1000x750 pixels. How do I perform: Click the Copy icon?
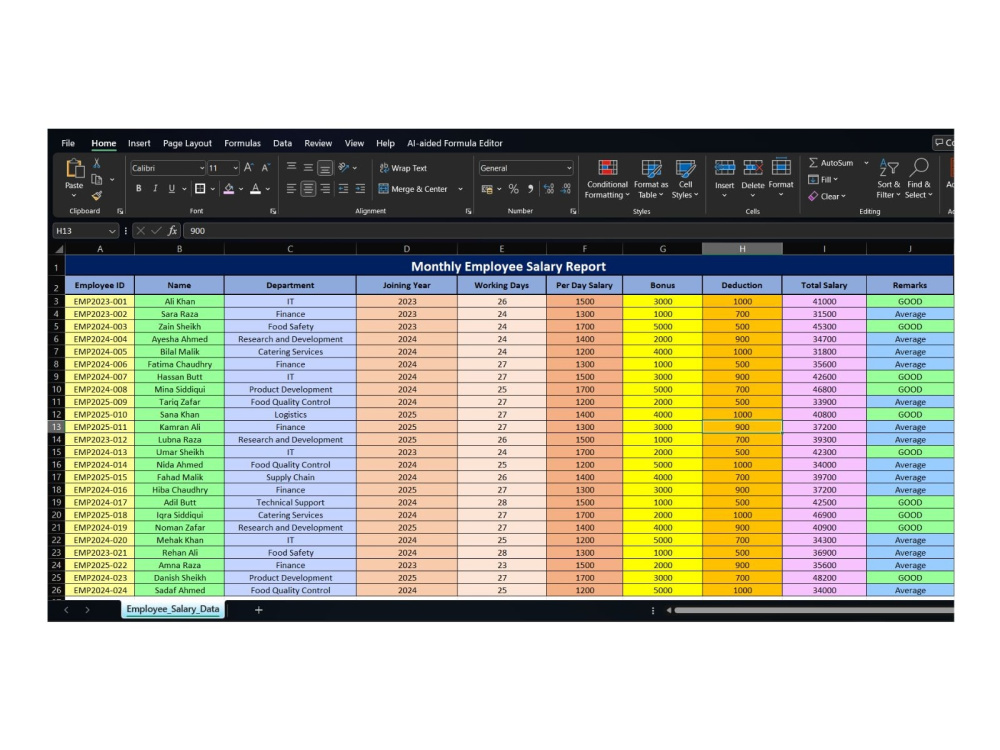(97, 180)
